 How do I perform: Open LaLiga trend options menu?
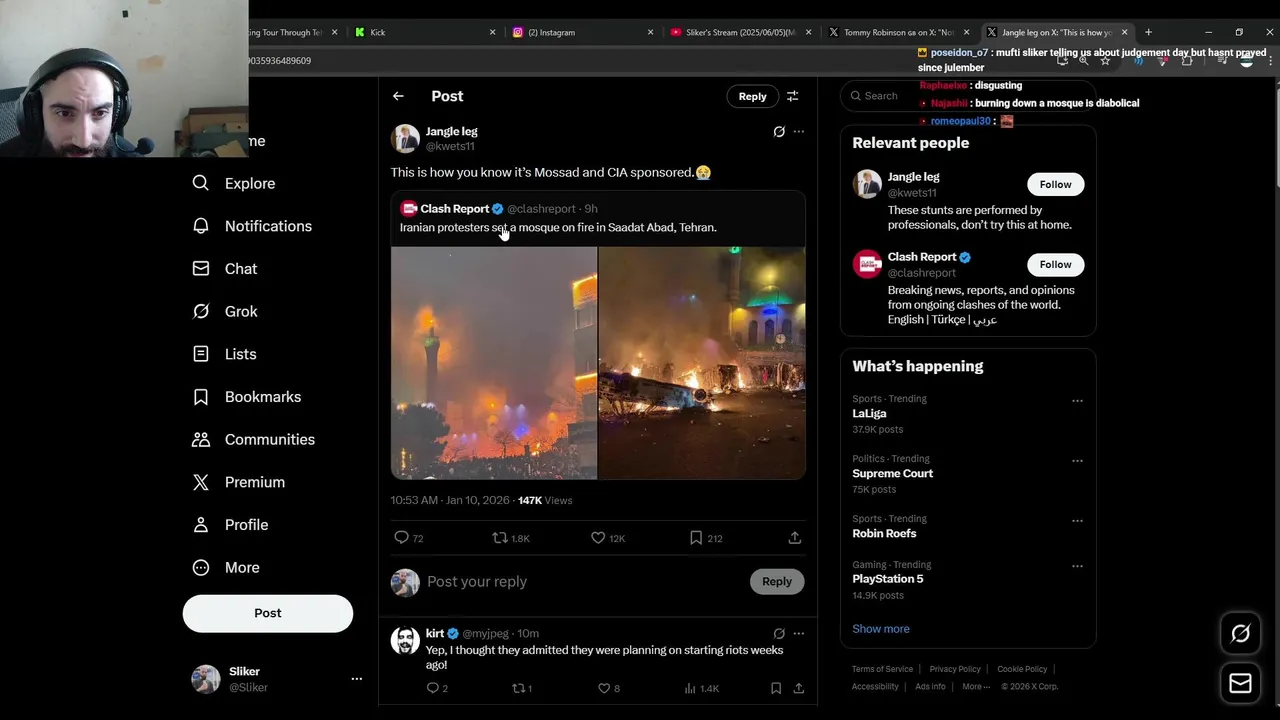click(1077, 401)
